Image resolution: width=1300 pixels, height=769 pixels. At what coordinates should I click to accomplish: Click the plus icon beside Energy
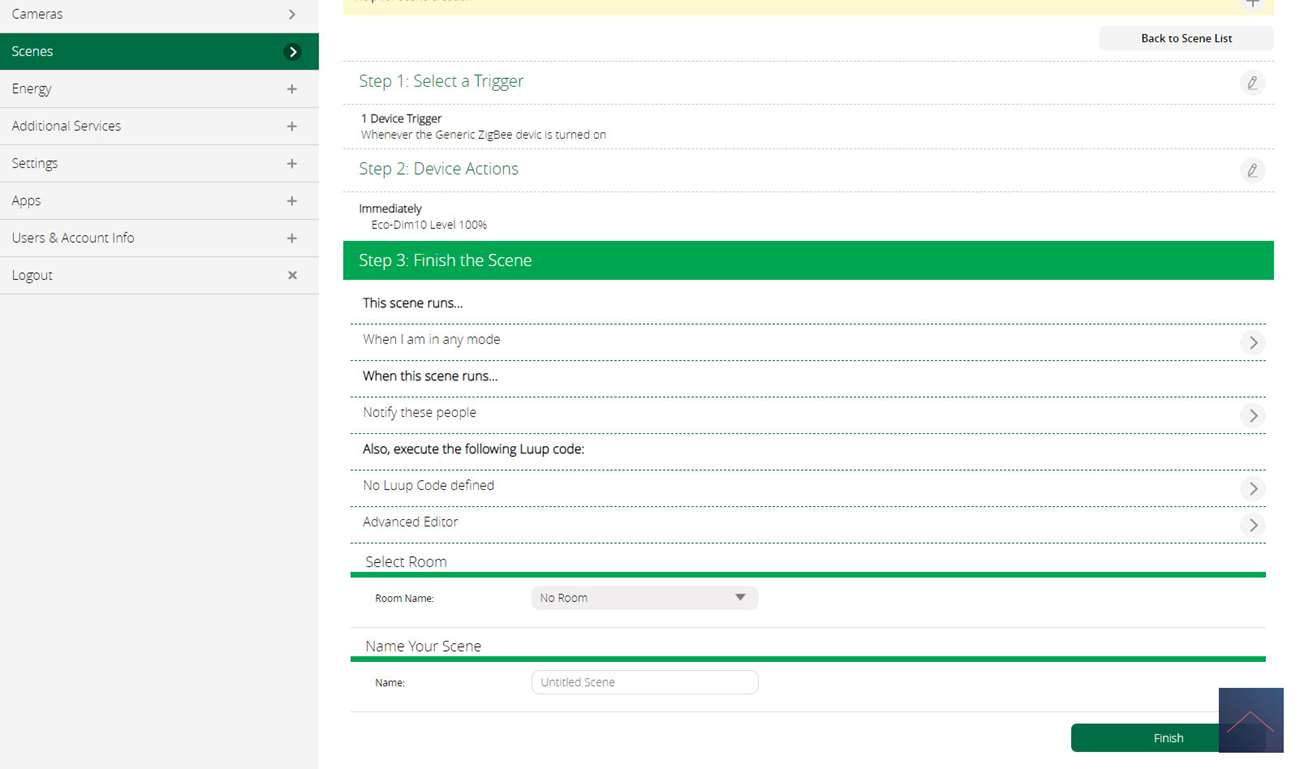(292, 89)
